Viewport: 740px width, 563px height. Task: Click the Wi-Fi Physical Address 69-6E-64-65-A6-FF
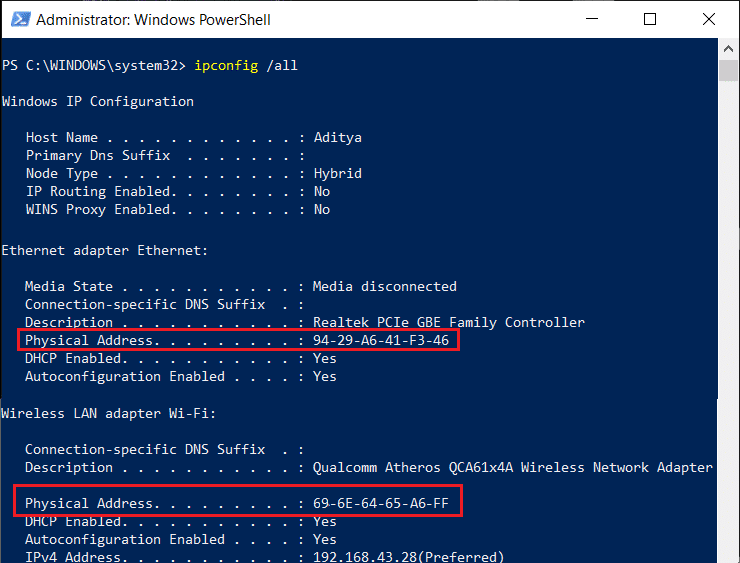[381, 503]
